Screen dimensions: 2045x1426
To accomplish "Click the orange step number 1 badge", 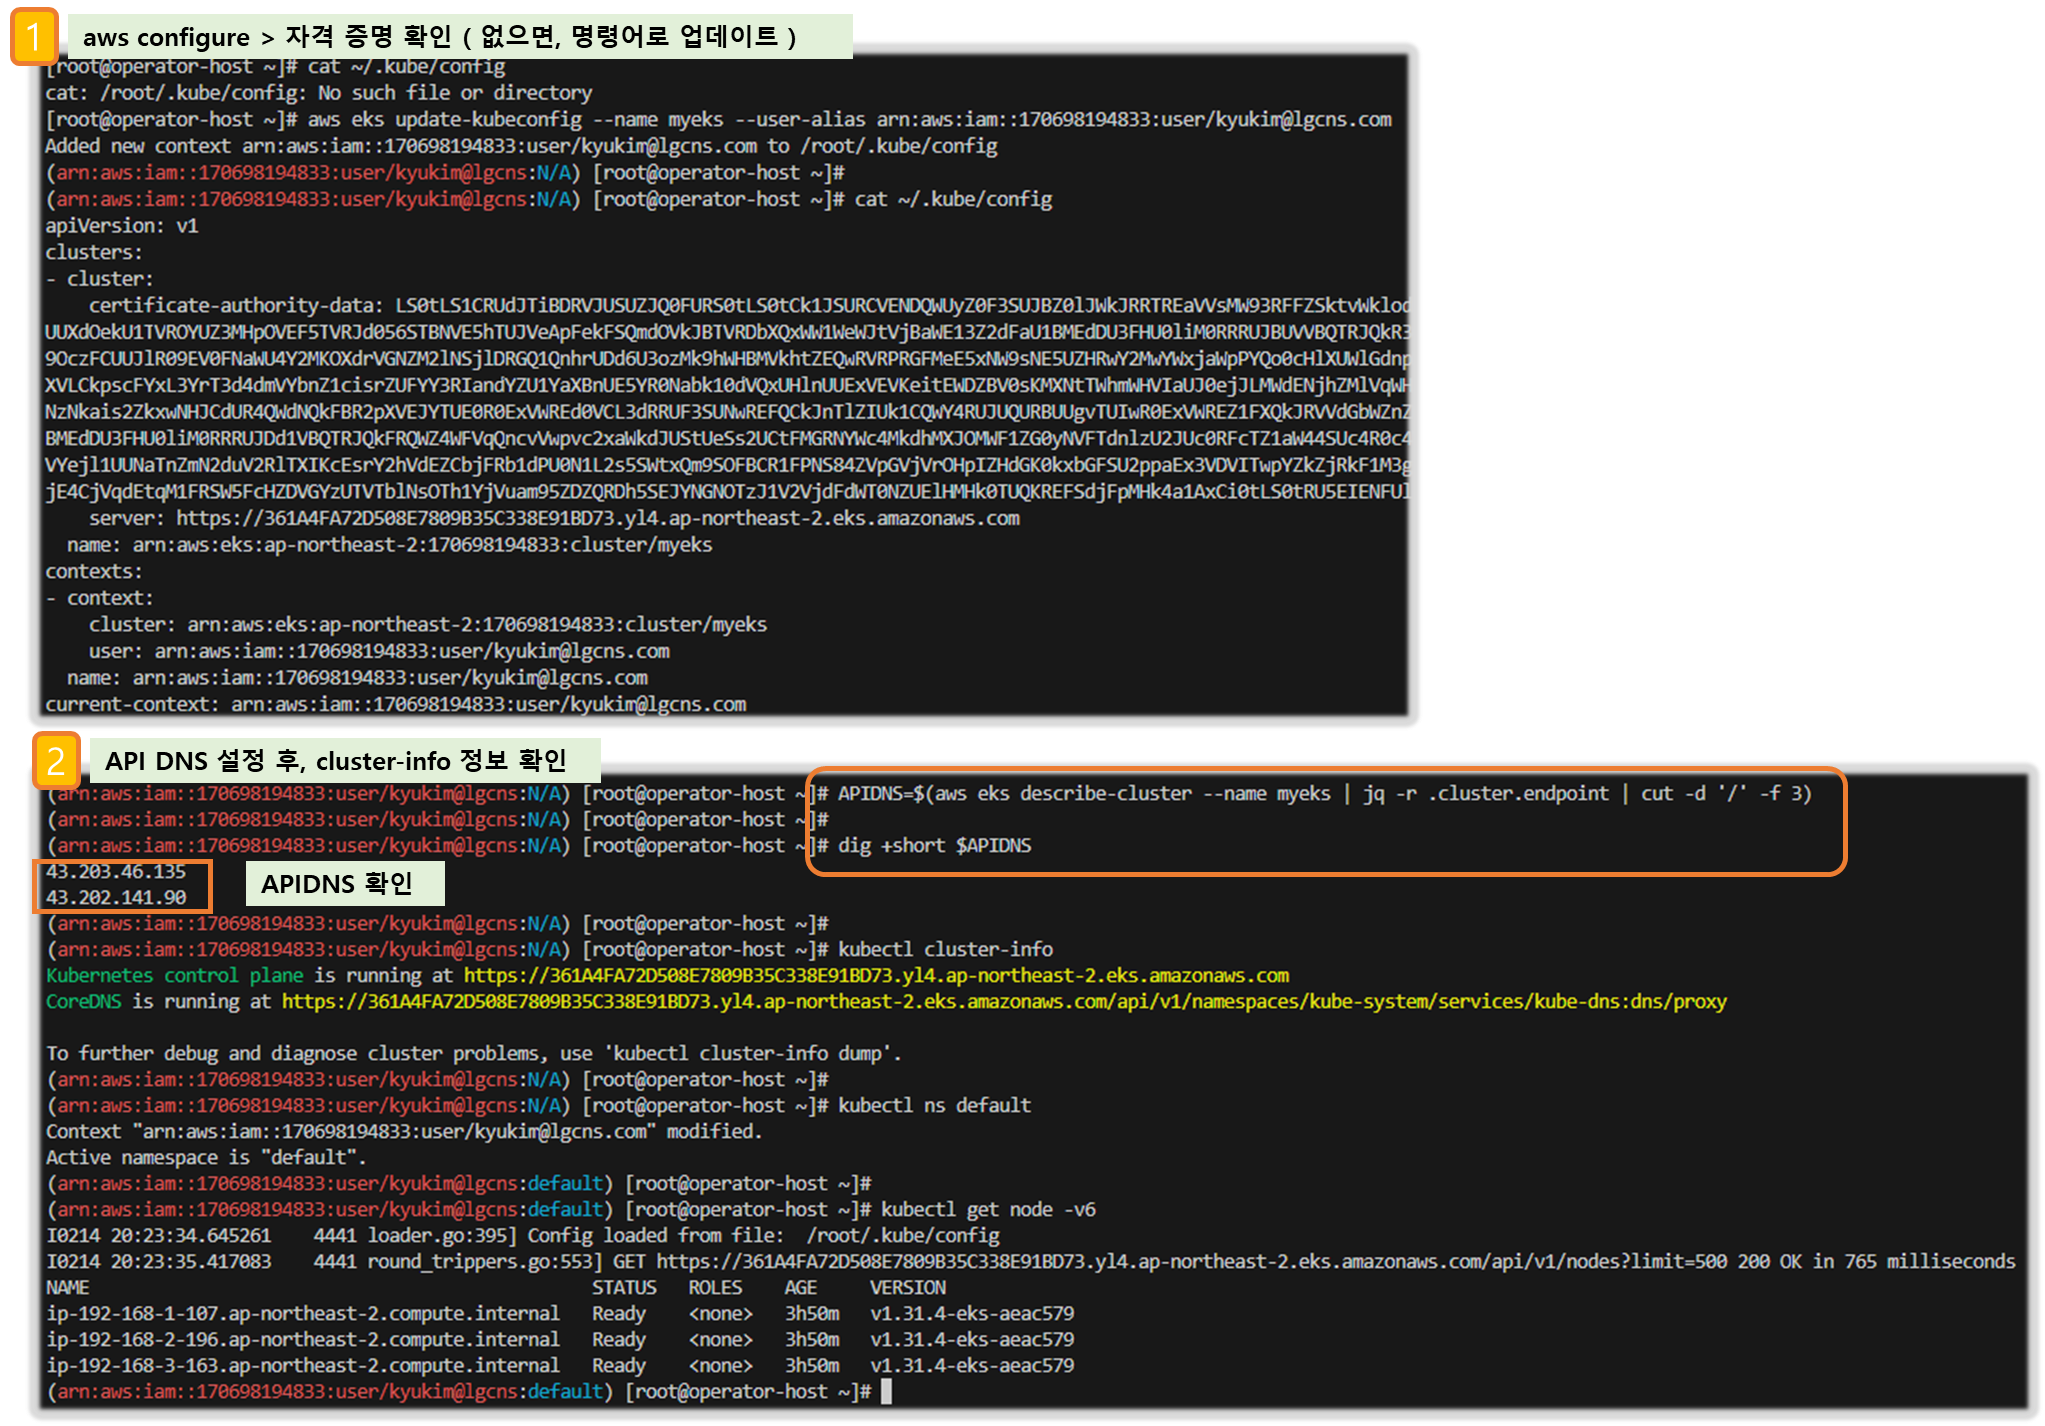I will point(34,37).
